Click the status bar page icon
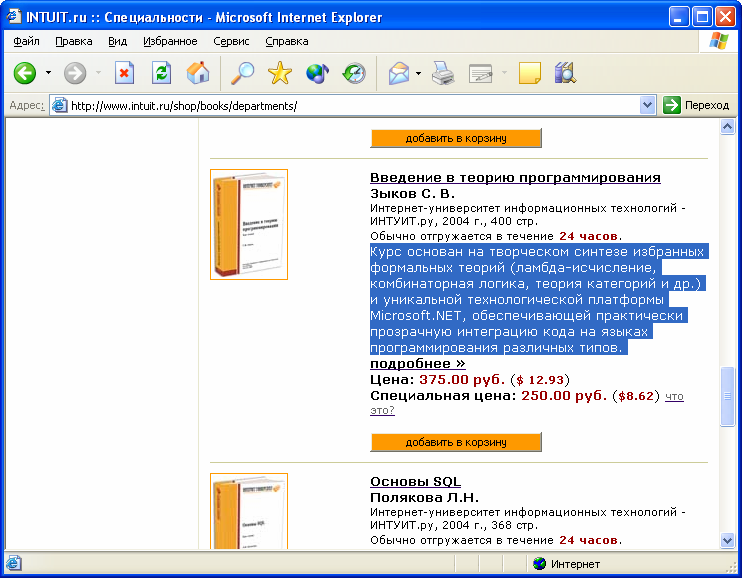Image resolution: width=742 pixels, height=578 pixels. pyautogui.click(x=14, y=564)
